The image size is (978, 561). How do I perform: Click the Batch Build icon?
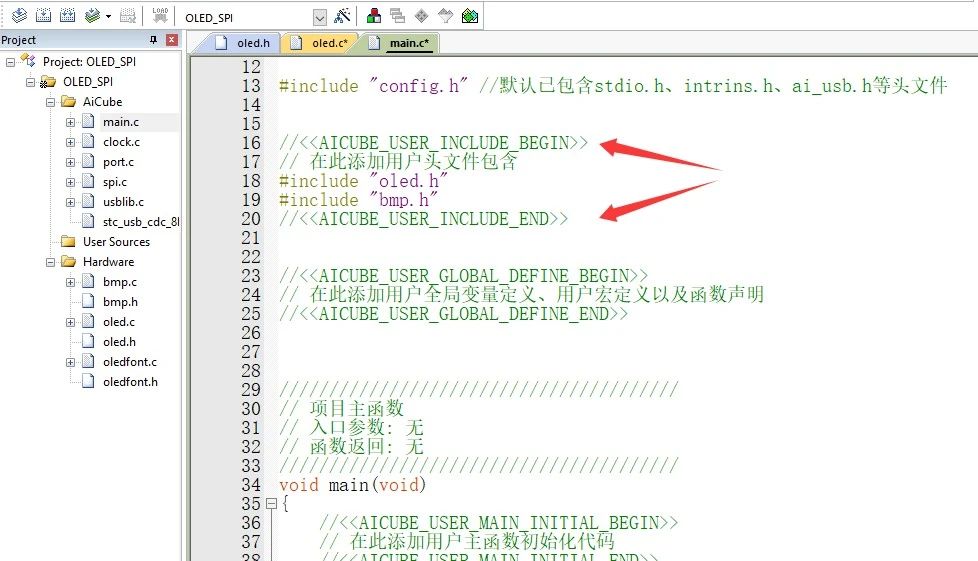[x=92, y=15]
